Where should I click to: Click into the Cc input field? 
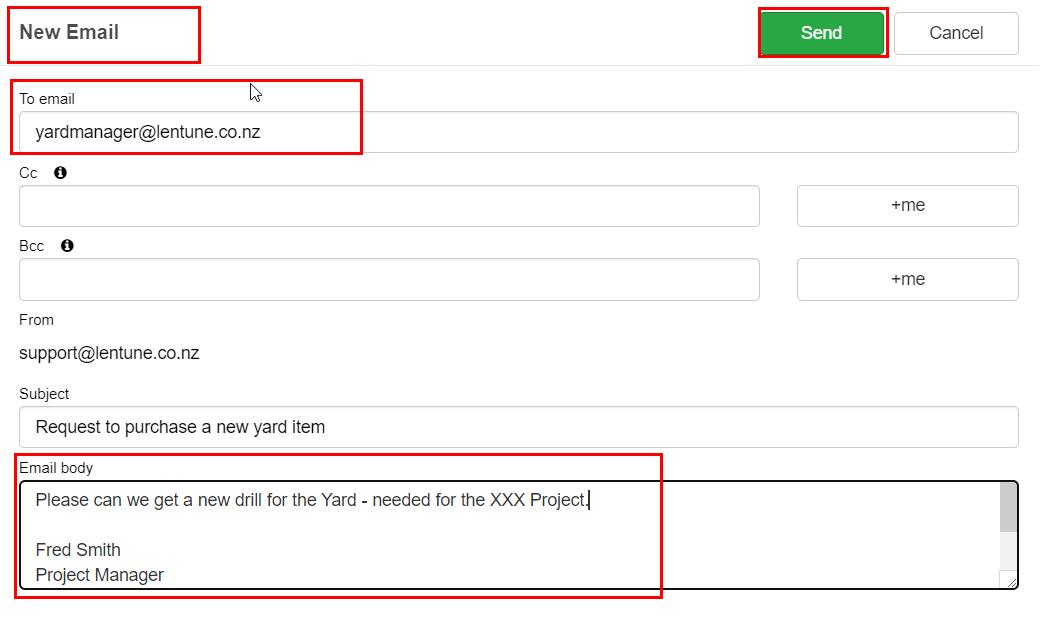tap(389, 206)
